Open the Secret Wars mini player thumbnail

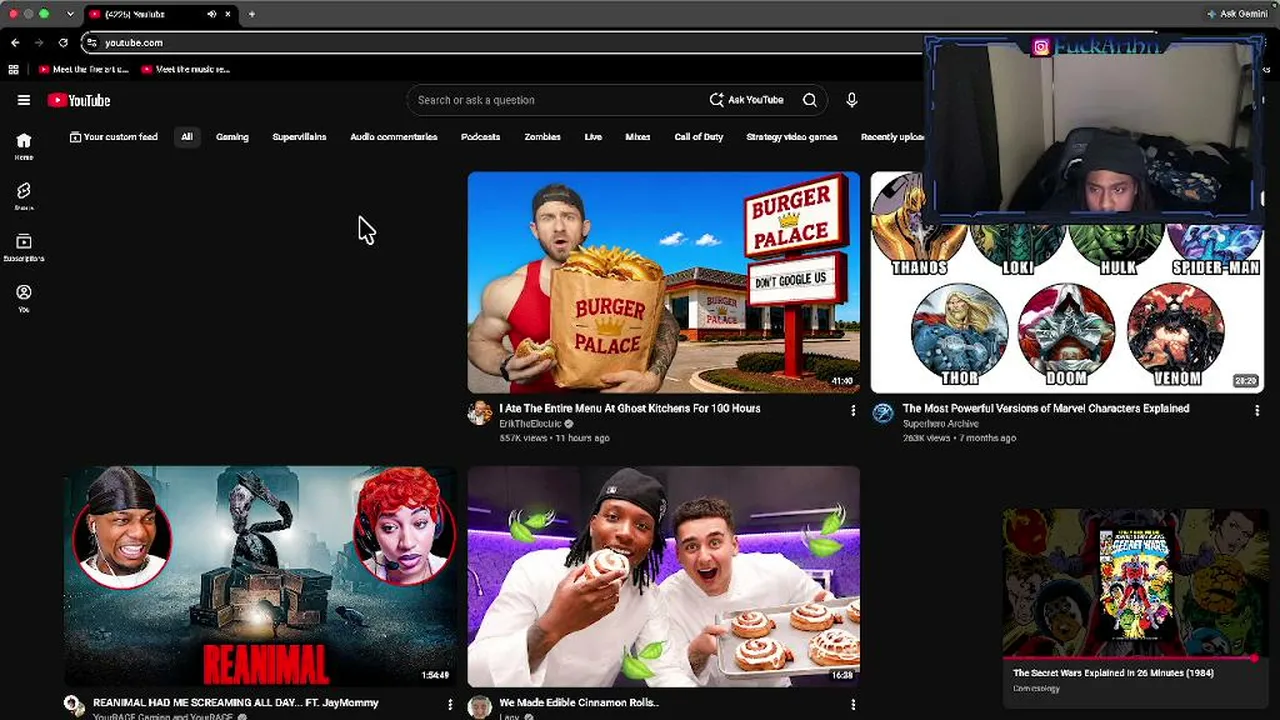point(1136,583)
